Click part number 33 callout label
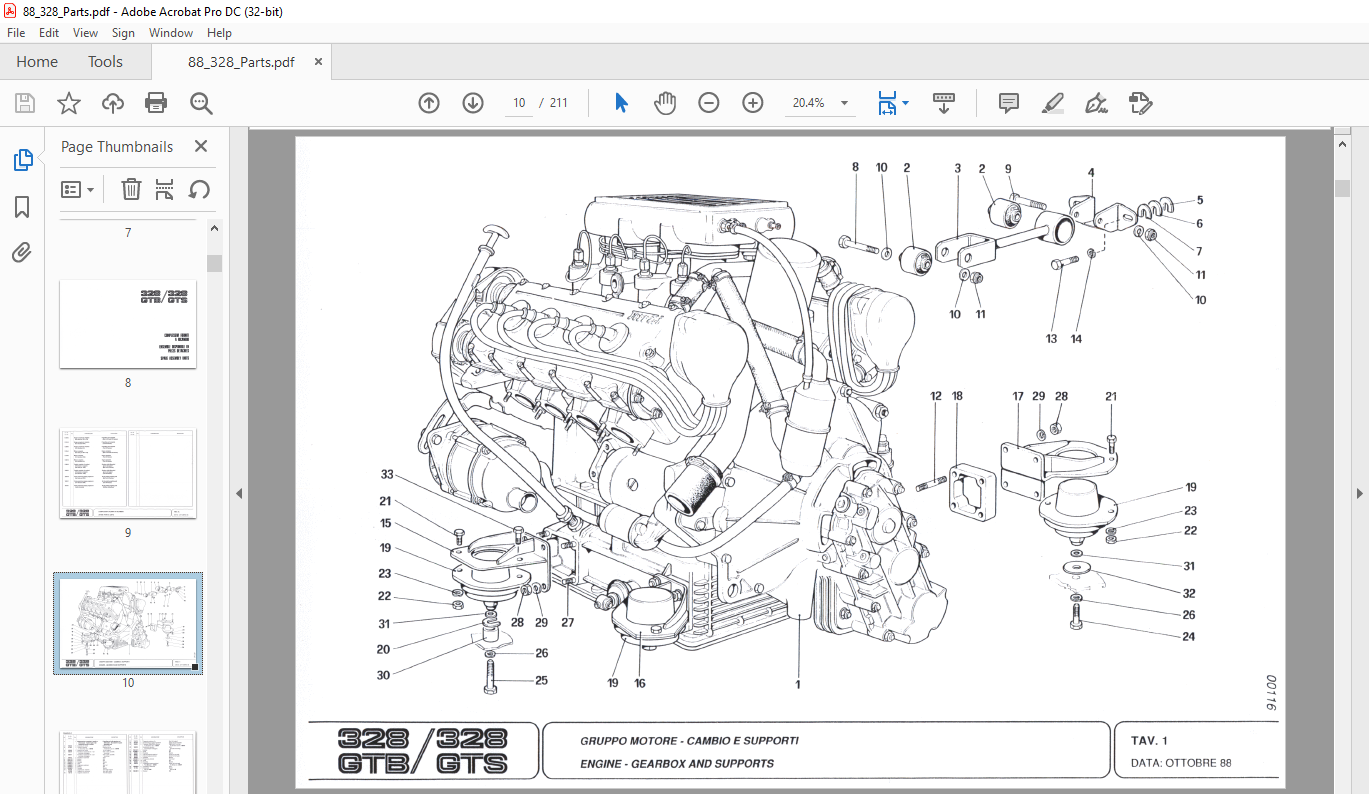 tap(387, 474)
